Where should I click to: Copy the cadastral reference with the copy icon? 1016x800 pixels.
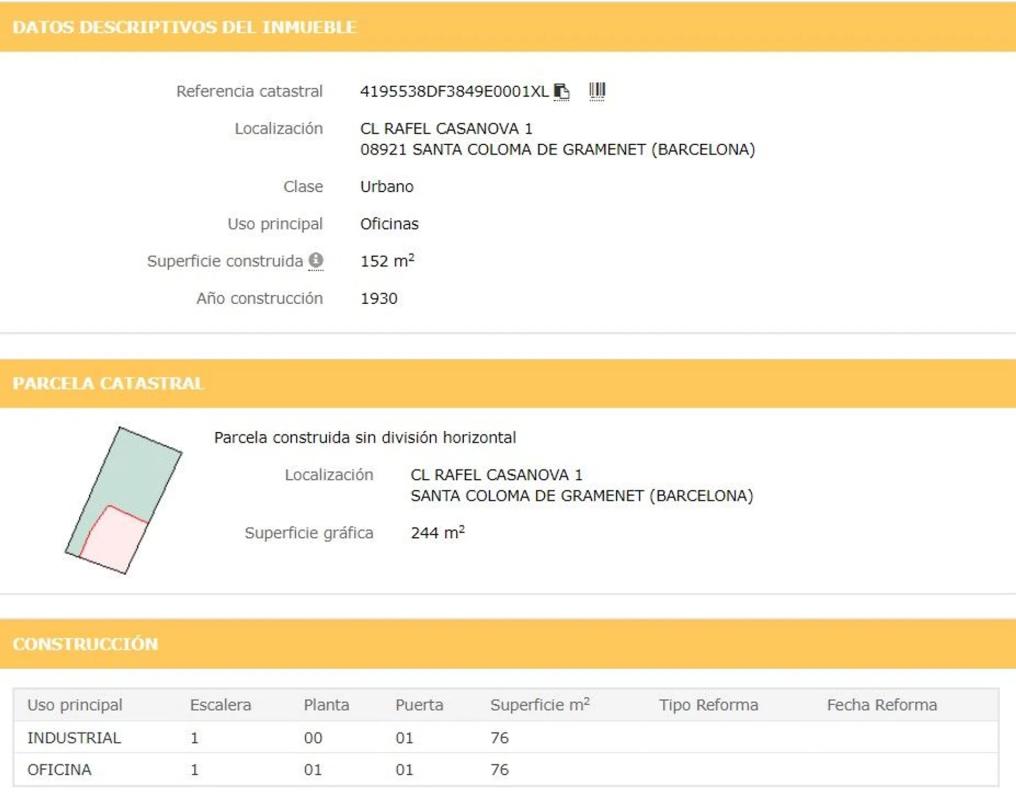point(562,92)
